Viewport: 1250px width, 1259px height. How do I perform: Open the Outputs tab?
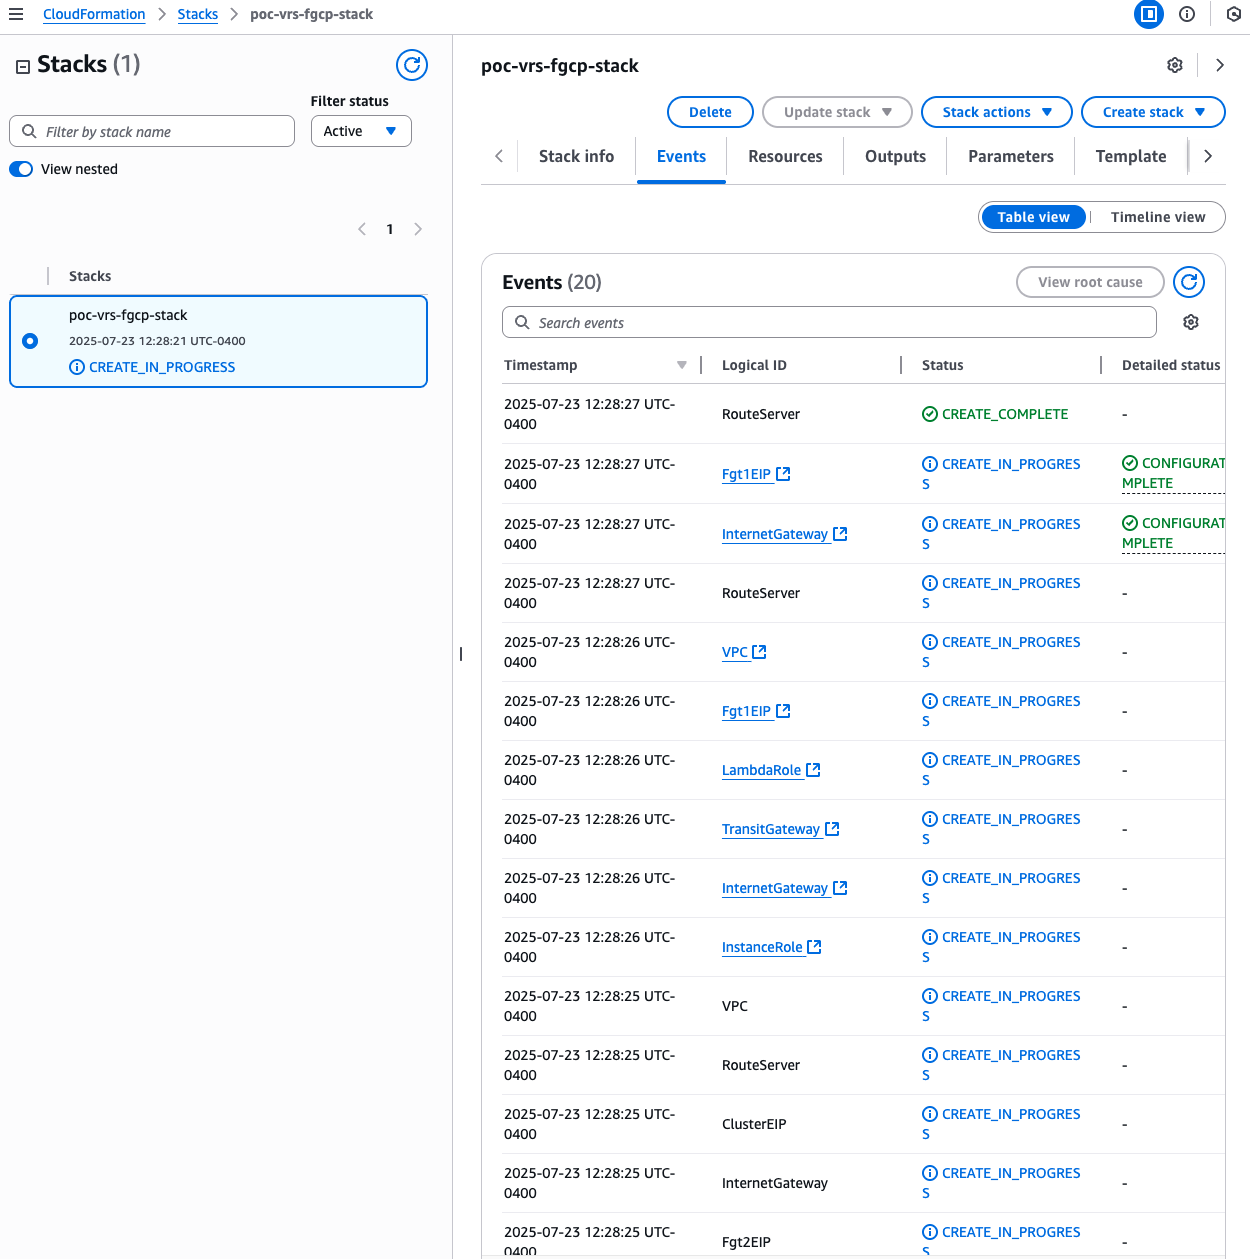(x=895, y=156)
